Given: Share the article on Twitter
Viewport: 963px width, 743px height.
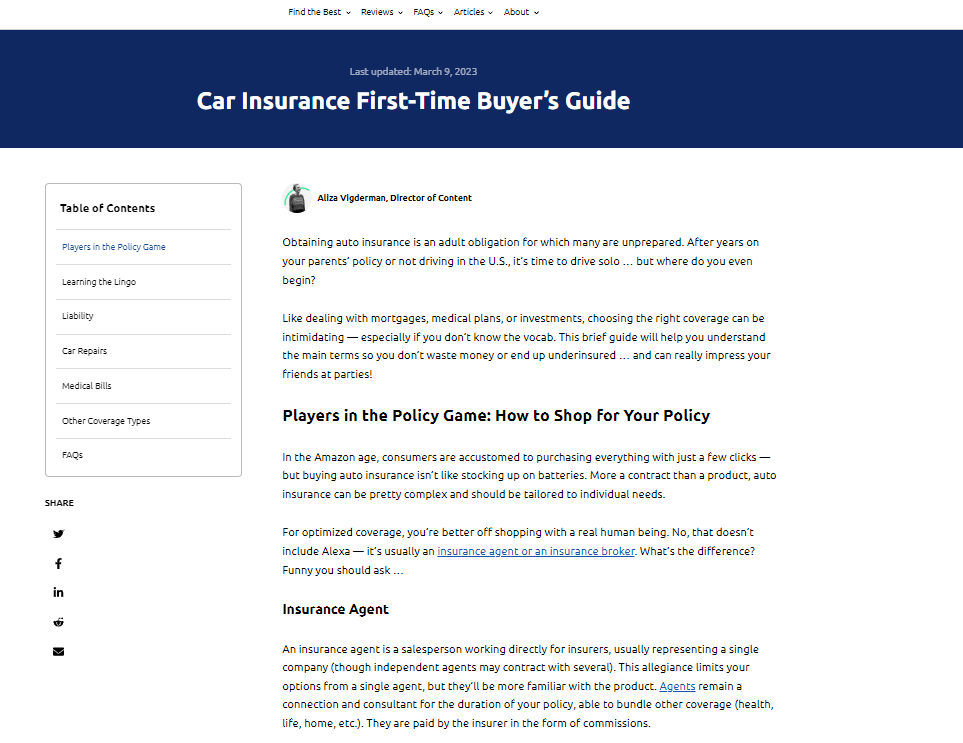Looking at the screenshot, I should click(x=58, y=534).
